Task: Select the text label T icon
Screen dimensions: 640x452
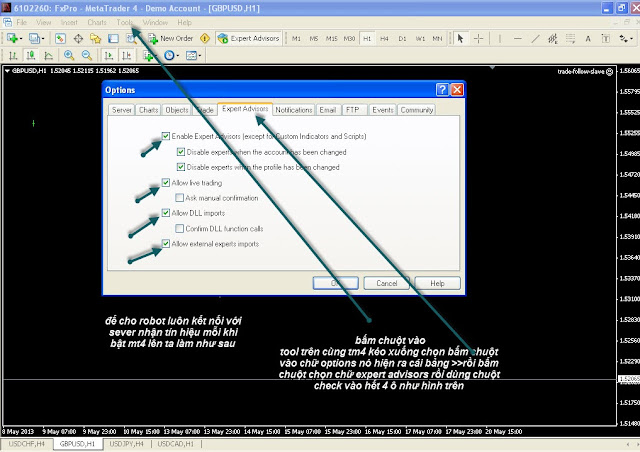Action: pos(606,38)
